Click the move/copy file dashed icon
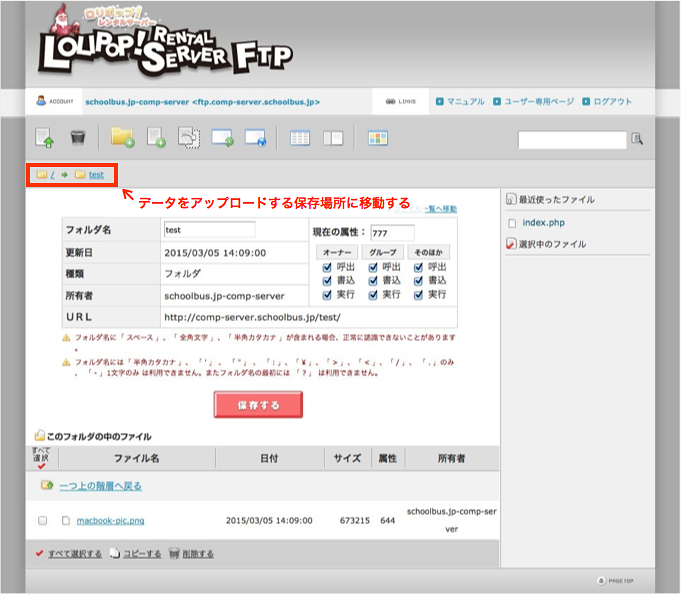 coord(189,137)
